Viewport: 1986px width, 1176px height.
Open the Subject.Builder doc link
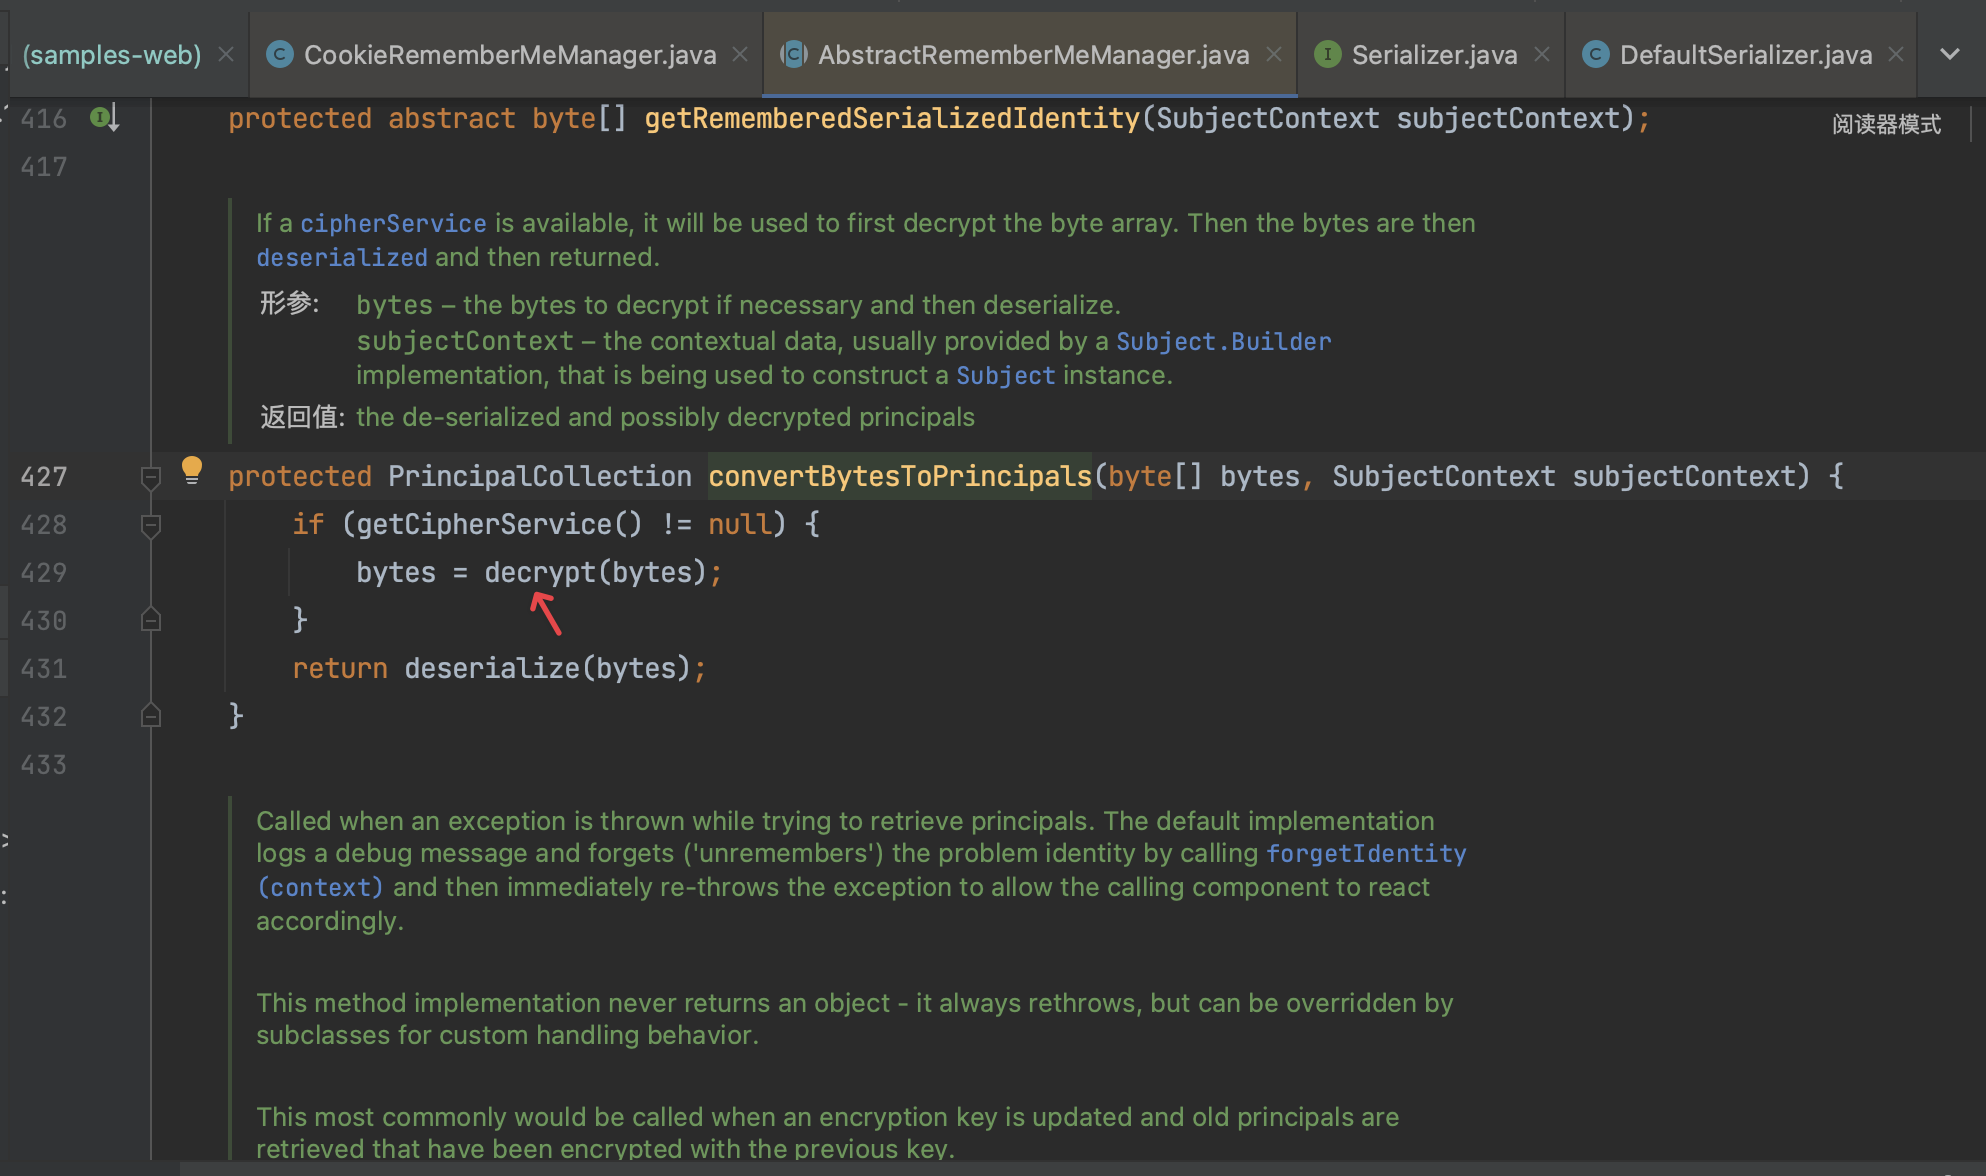coord(1223,341)
